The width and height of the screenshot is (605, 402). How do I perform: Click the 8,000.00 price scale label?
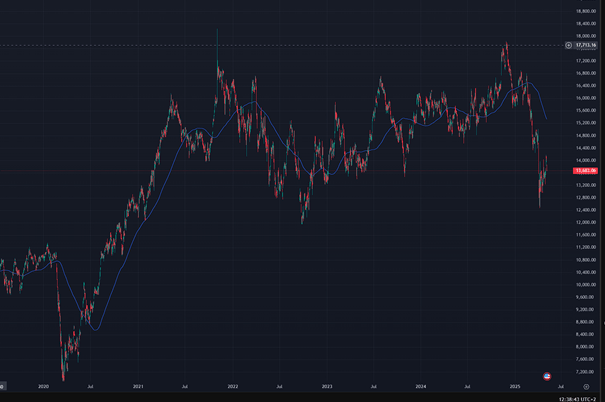(586, 346)
